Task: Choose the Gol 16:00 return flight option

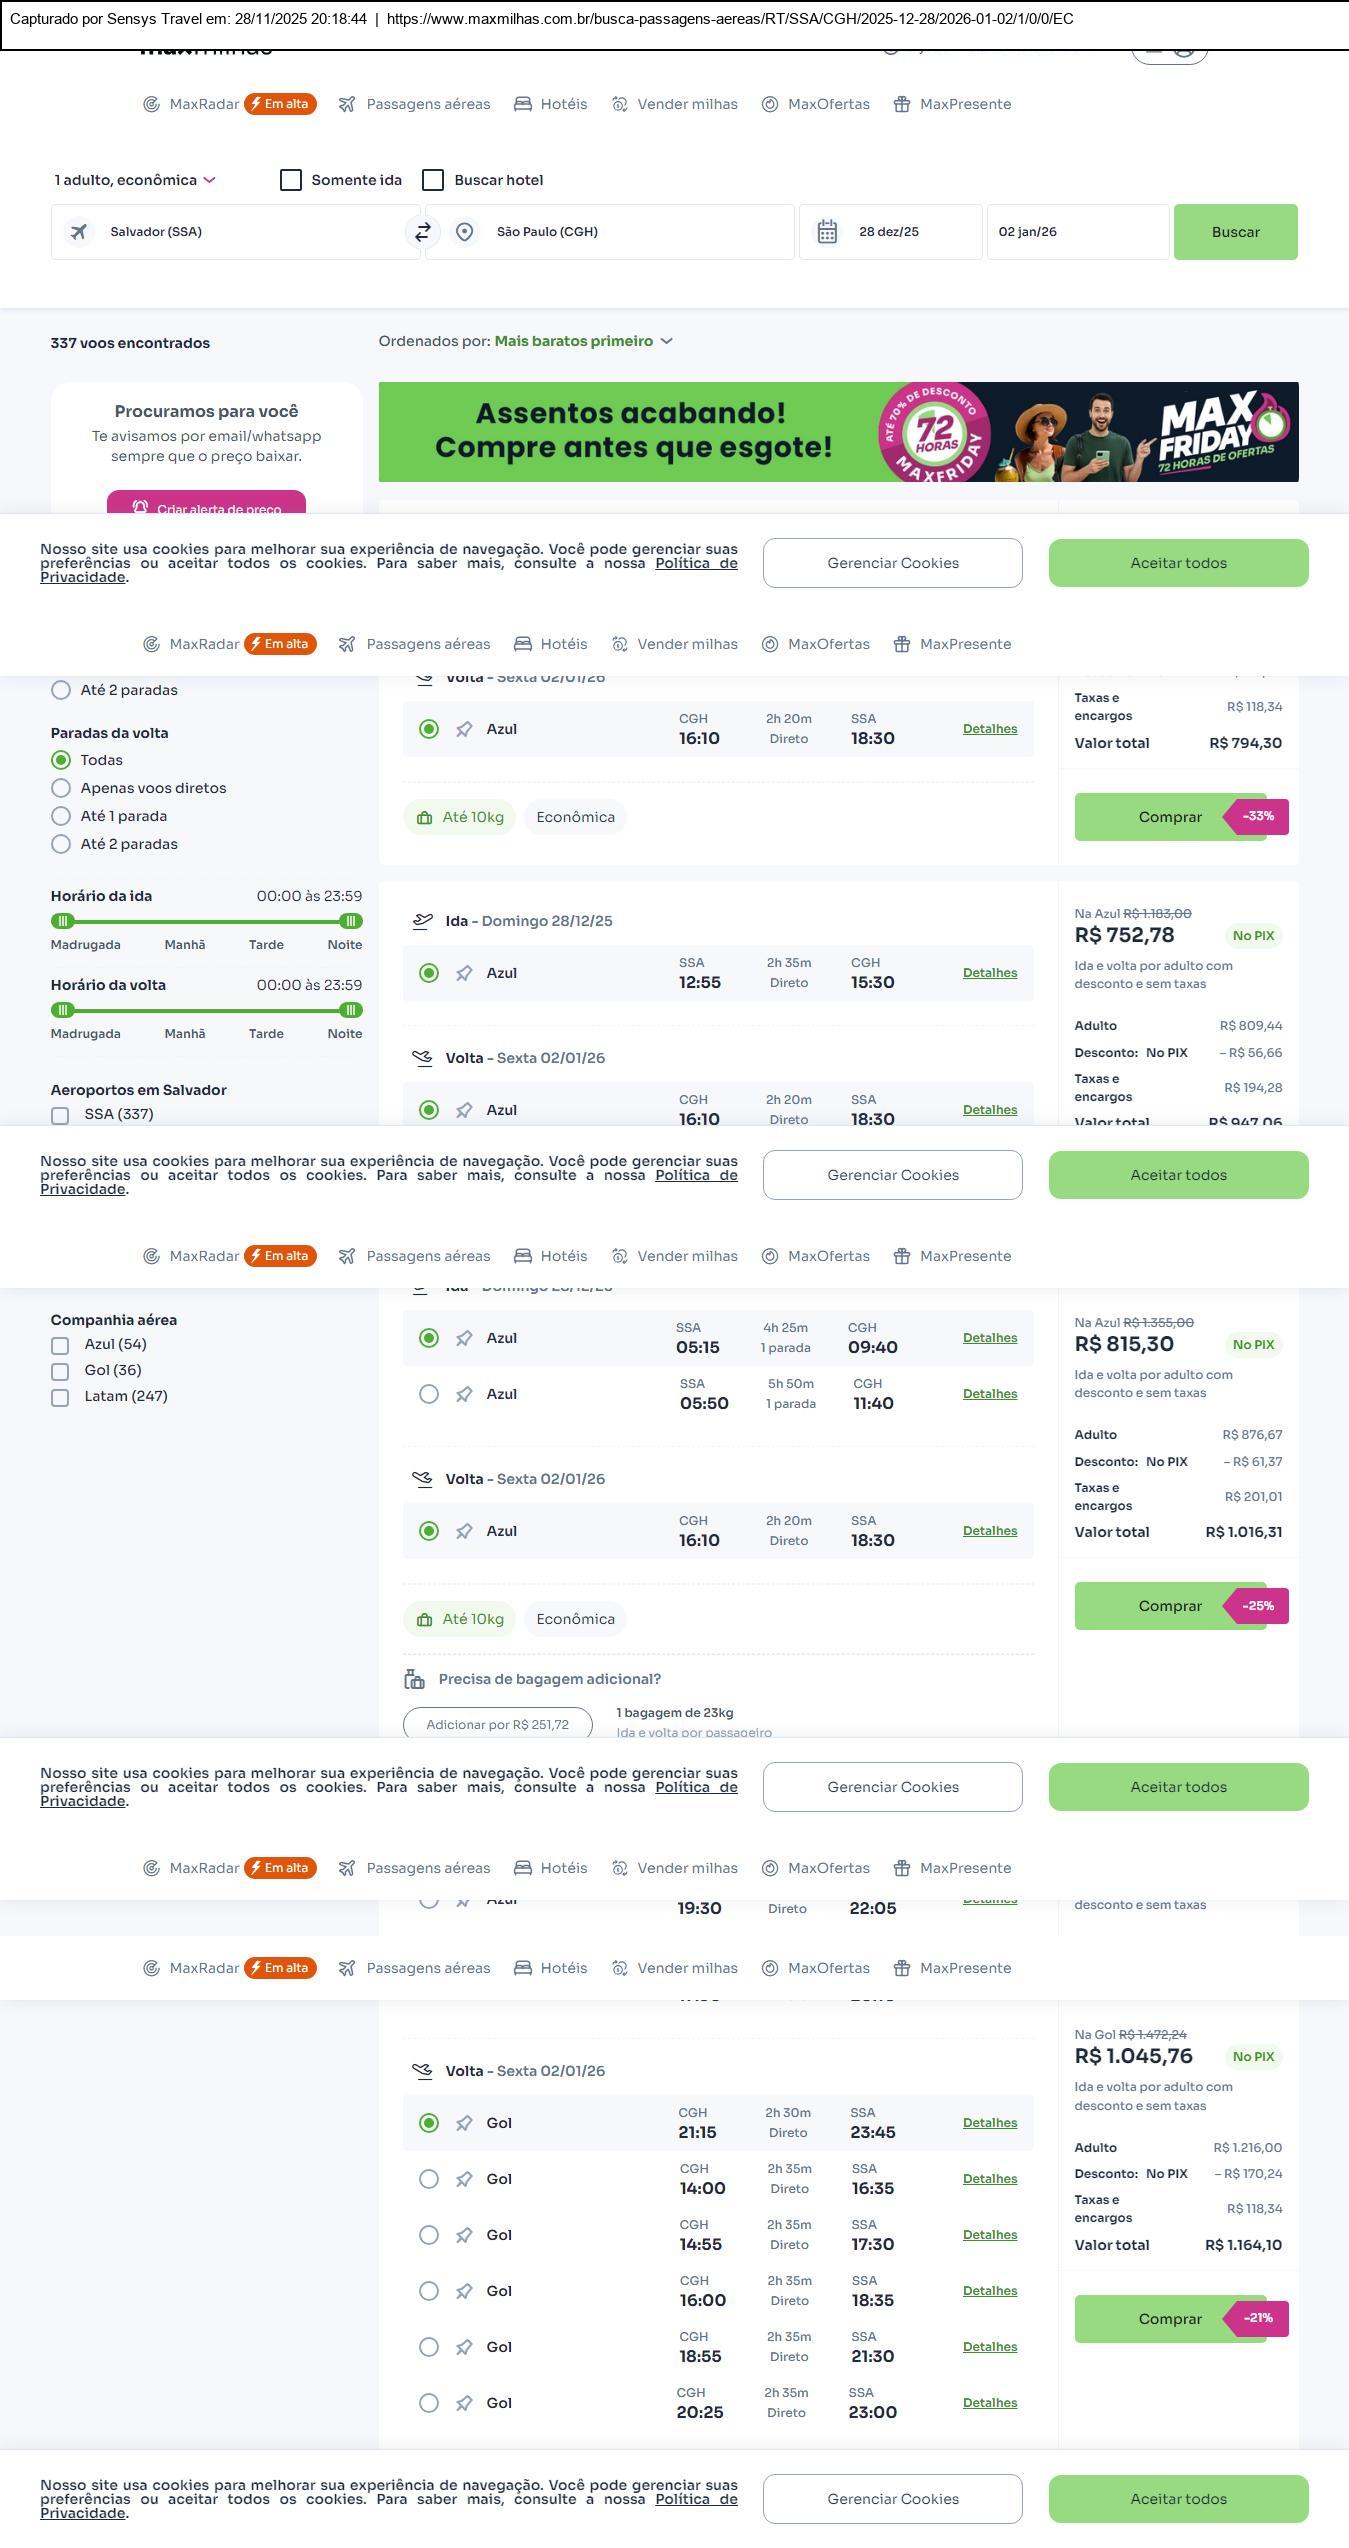Action: pyautogui.click(x=429, y=2291)
